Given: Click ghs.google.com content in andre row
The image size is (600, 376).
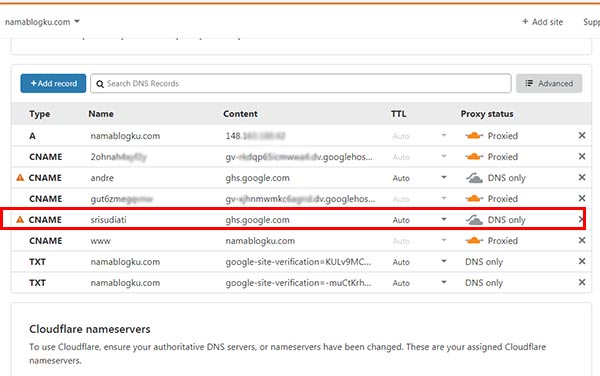Looking at the screenshot, I should [258, 178].
